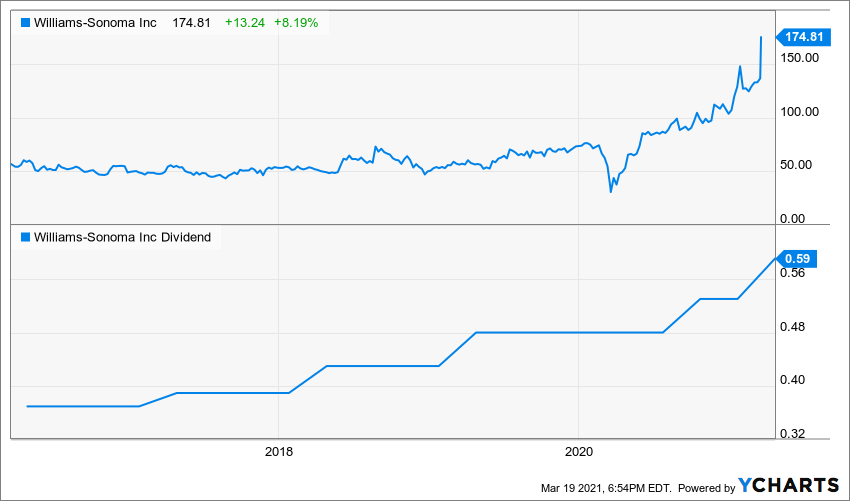The image size is (850, 501).
Task: Click the 0.59 dividend flag marker
Action: coord(796,259)
